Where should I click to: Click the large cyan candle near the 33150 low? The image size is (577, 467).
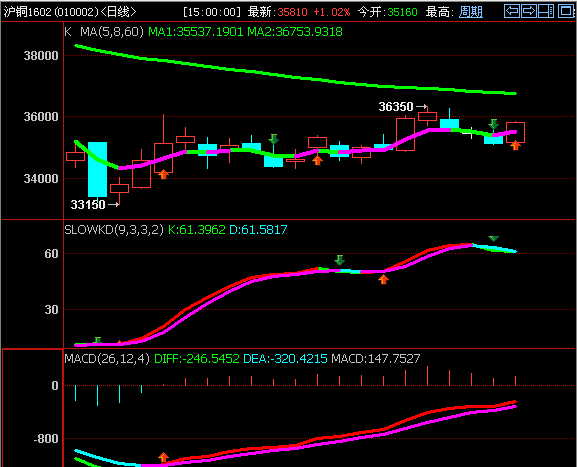click(x=98, y=169)
